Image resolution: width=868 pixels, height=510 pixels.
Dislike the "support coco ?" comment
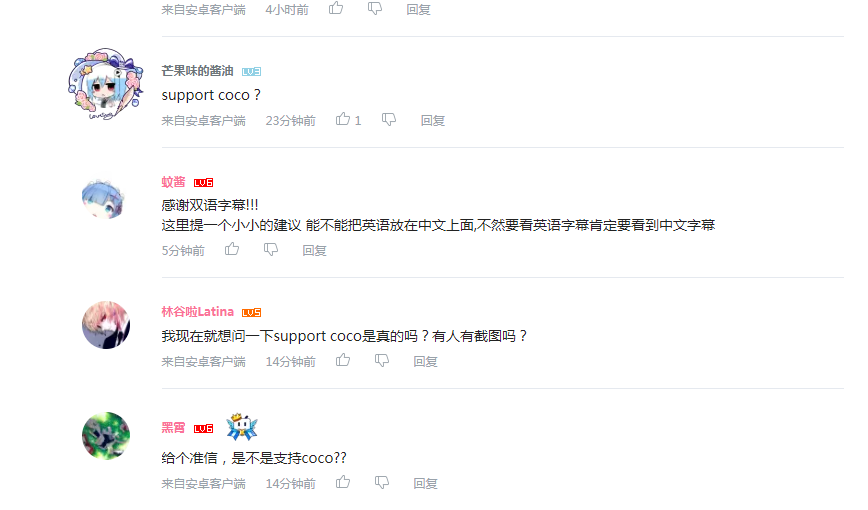[x=389, y=120]
